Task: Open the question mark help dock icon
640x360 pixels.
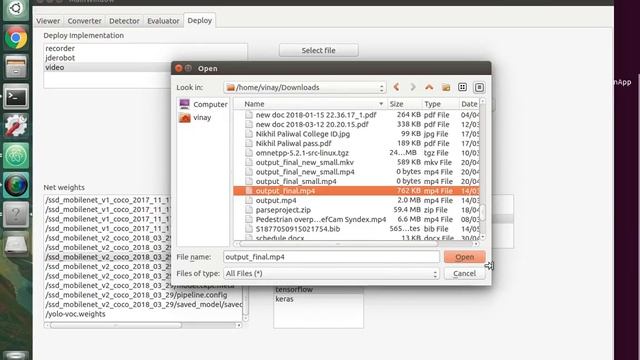Action: coord(16,214)
